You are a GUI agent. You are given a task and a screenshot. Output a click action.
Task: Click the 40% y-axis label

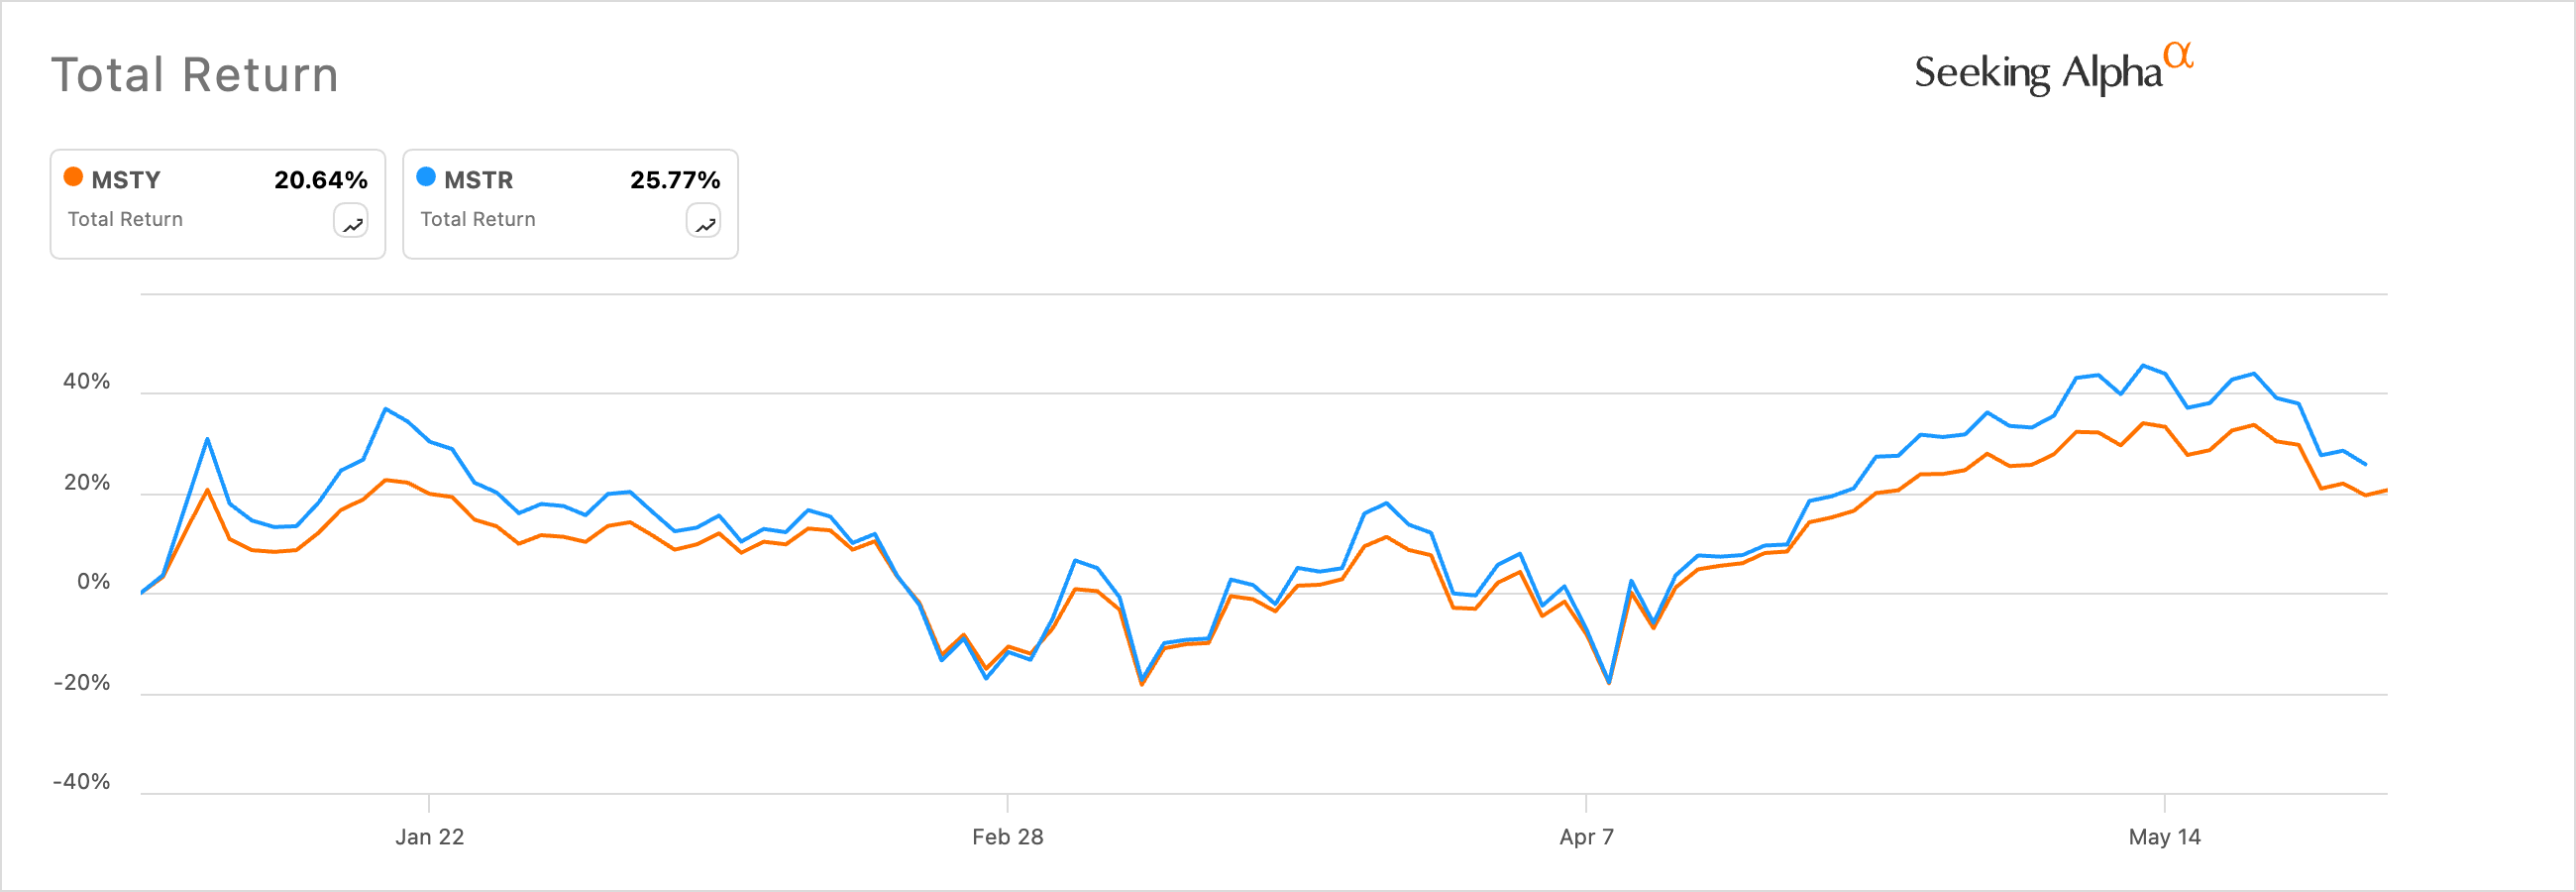pyautogui.click(x=87, y=381)
